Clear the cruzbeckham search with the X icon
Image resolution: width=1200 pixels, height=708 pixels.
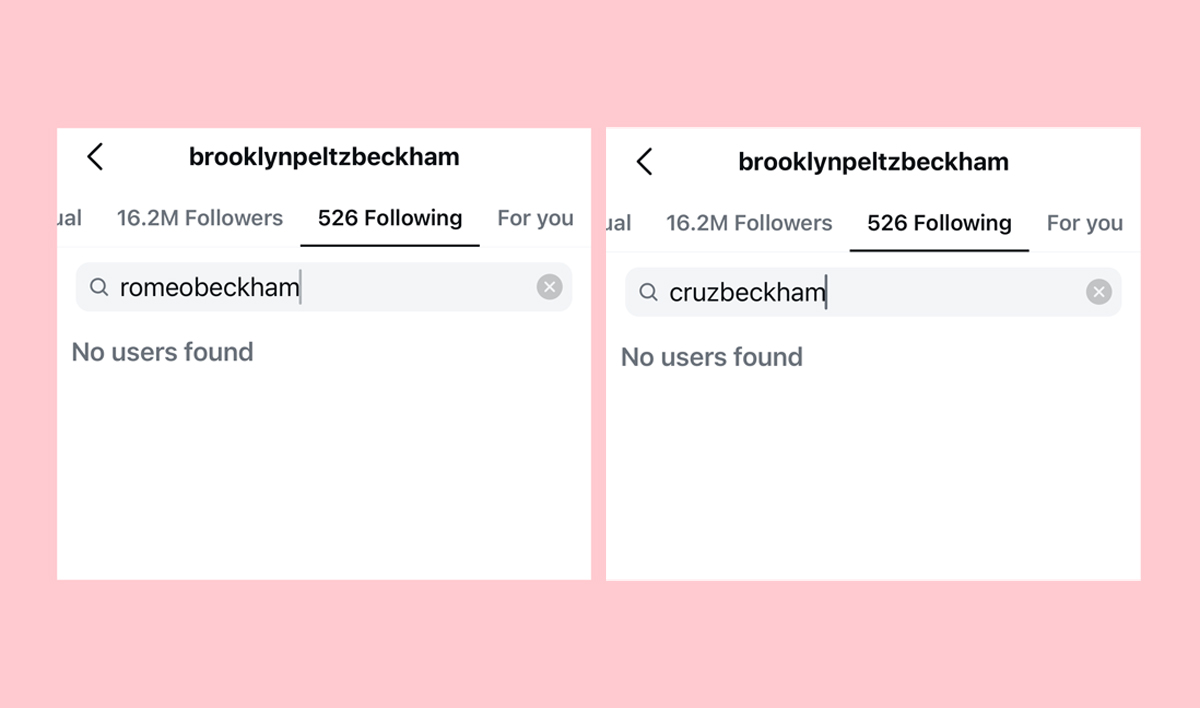click(x=1099, y=291)
